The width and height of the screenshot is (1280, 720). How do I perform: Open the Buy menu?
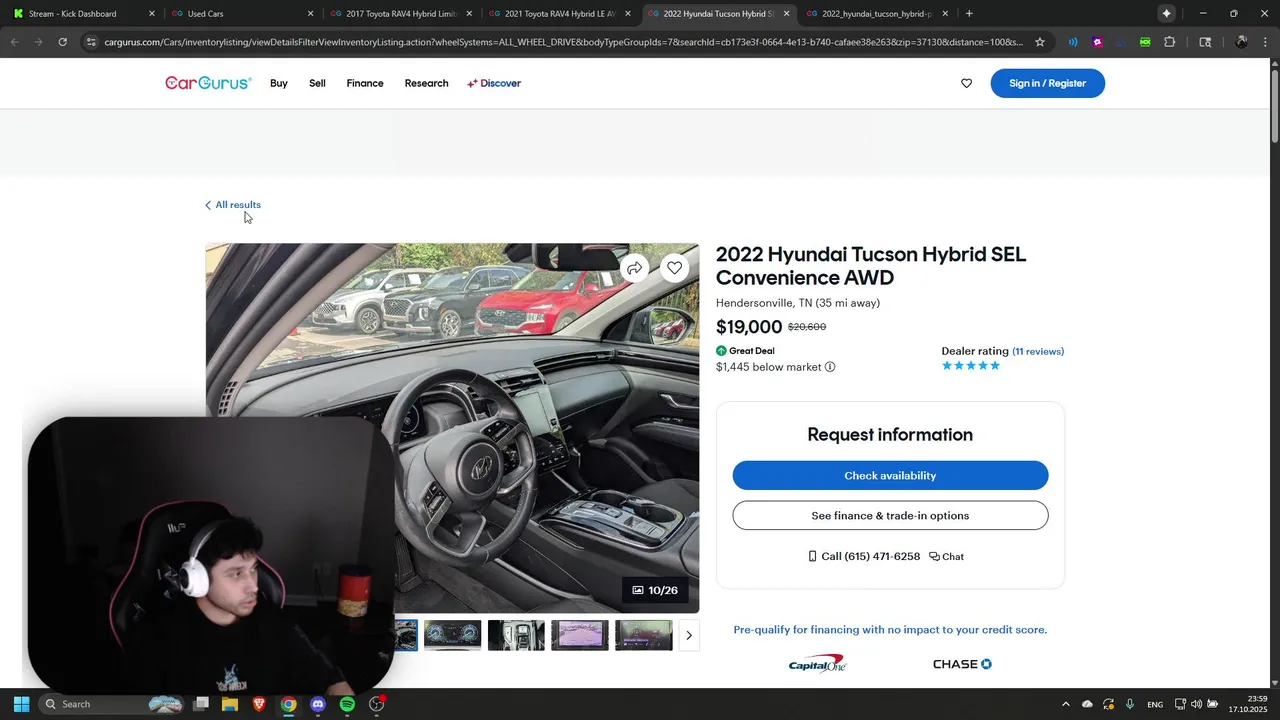click(279, 83)
